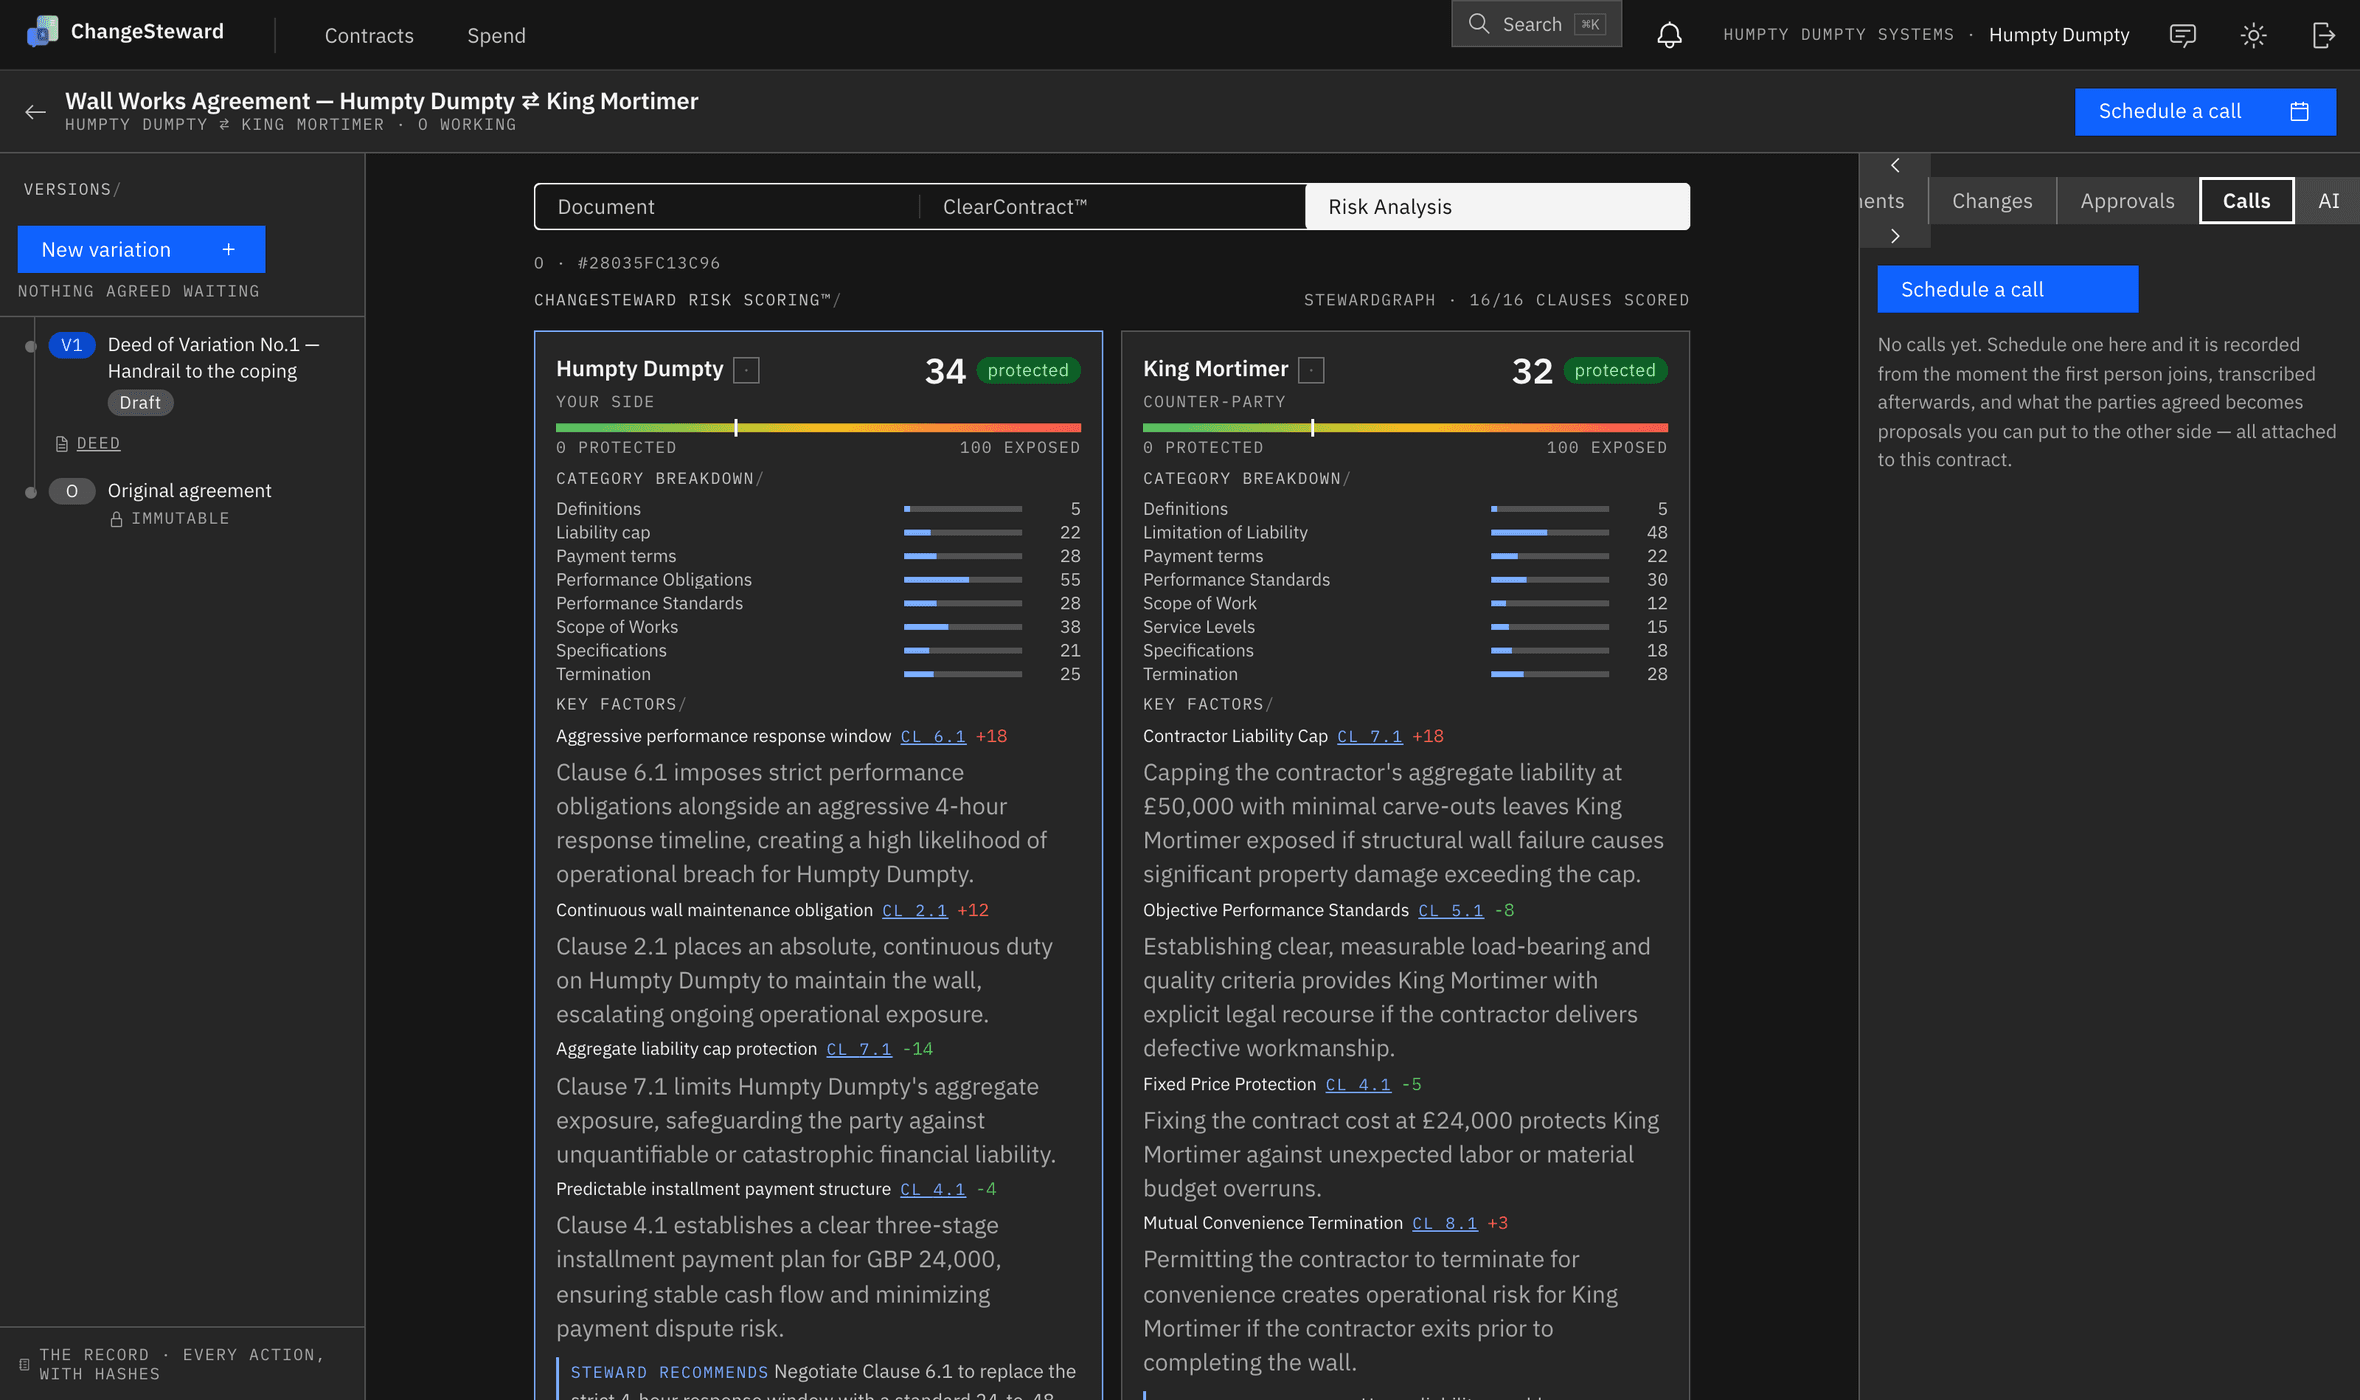The image size is (2360, 1400).
Task: Open CL 5.1 clause link
Action: (x=1450, y=910)
